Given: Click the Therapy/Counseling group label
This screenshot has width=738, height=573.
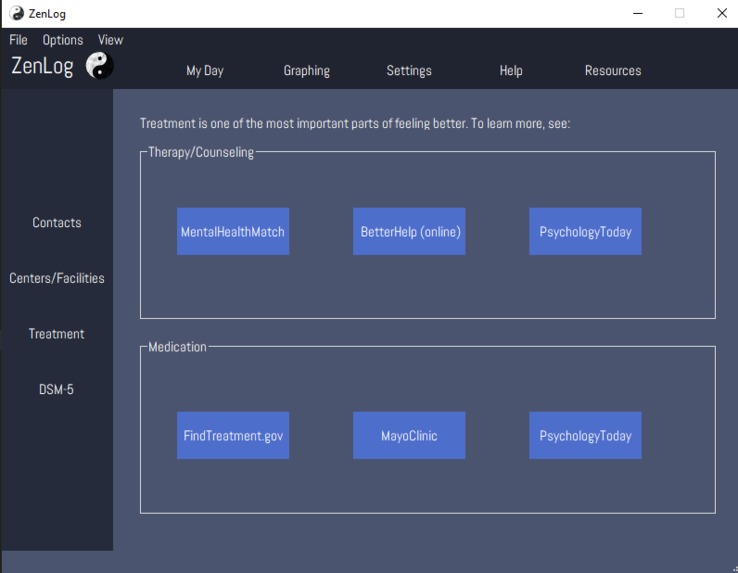Looking at the screenshot, I should [x=201, y=152].
